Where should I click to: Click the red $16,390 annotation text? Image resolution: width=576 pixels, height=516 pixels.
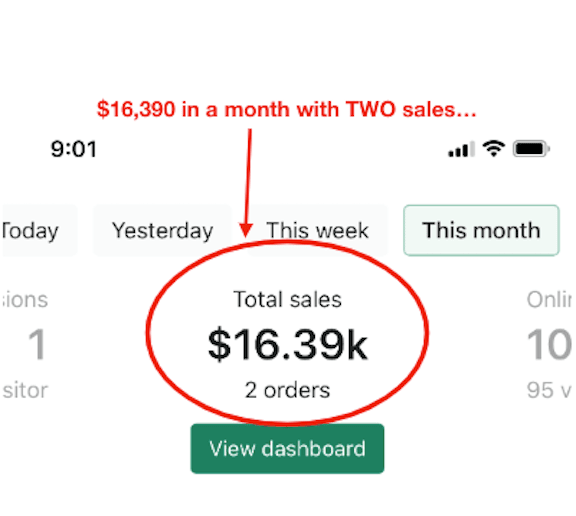(x=287, y=109)
